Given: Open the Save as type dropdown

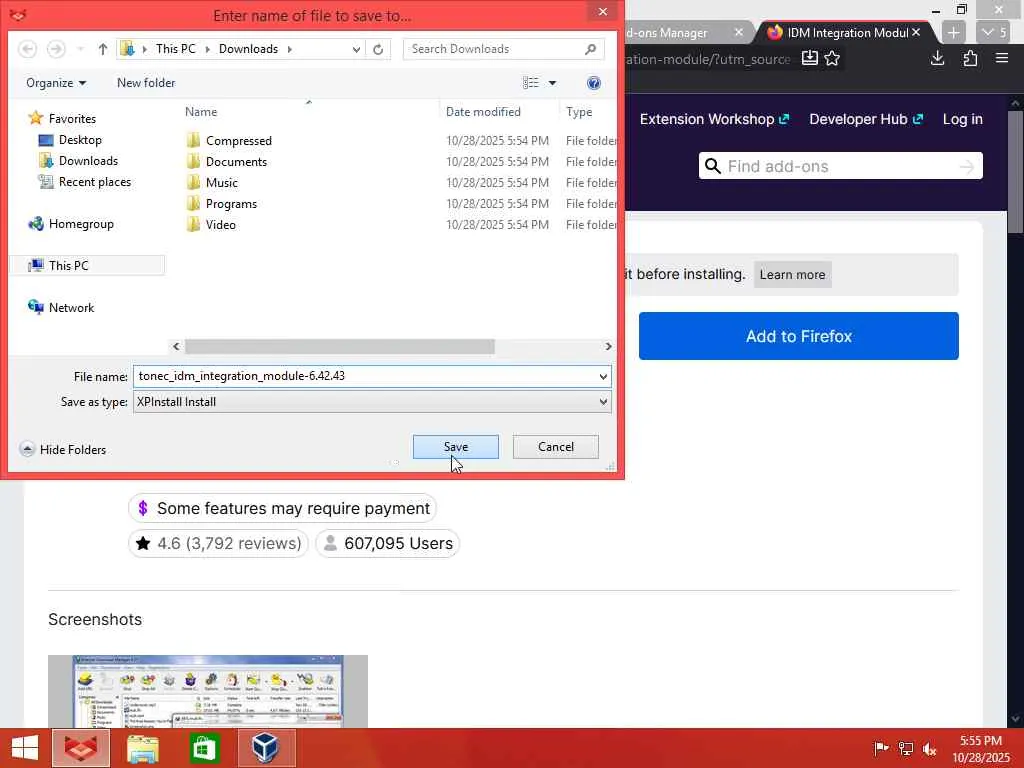Looking at the screenshot, I should (x=372, y=402).
